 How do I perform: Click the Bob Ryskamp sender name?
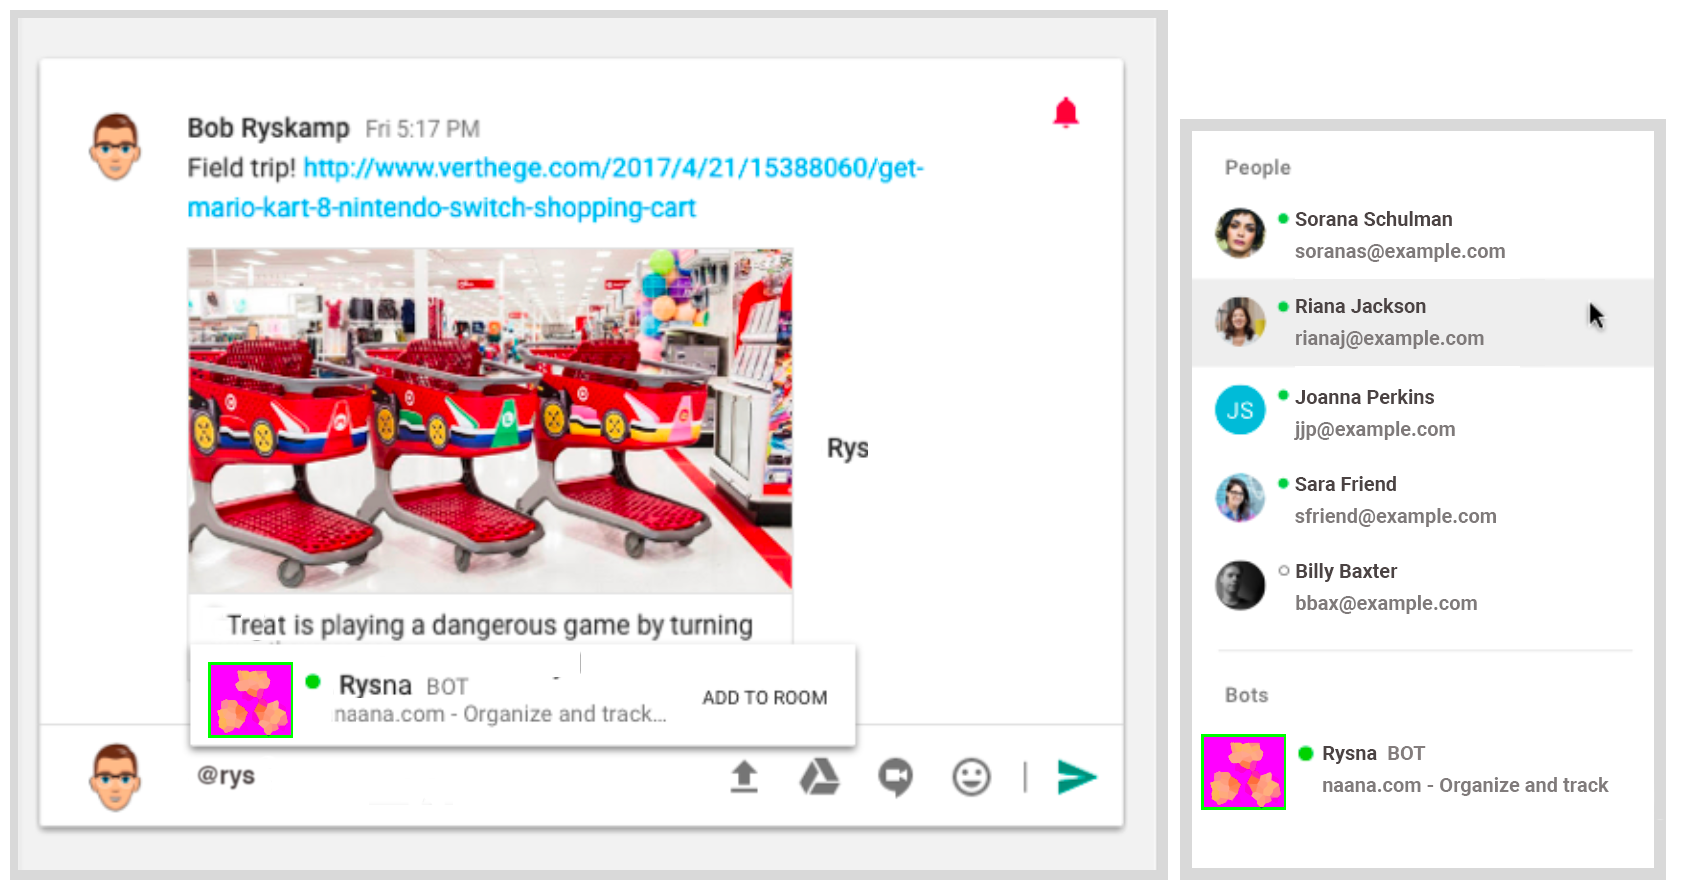coord(268,128)
